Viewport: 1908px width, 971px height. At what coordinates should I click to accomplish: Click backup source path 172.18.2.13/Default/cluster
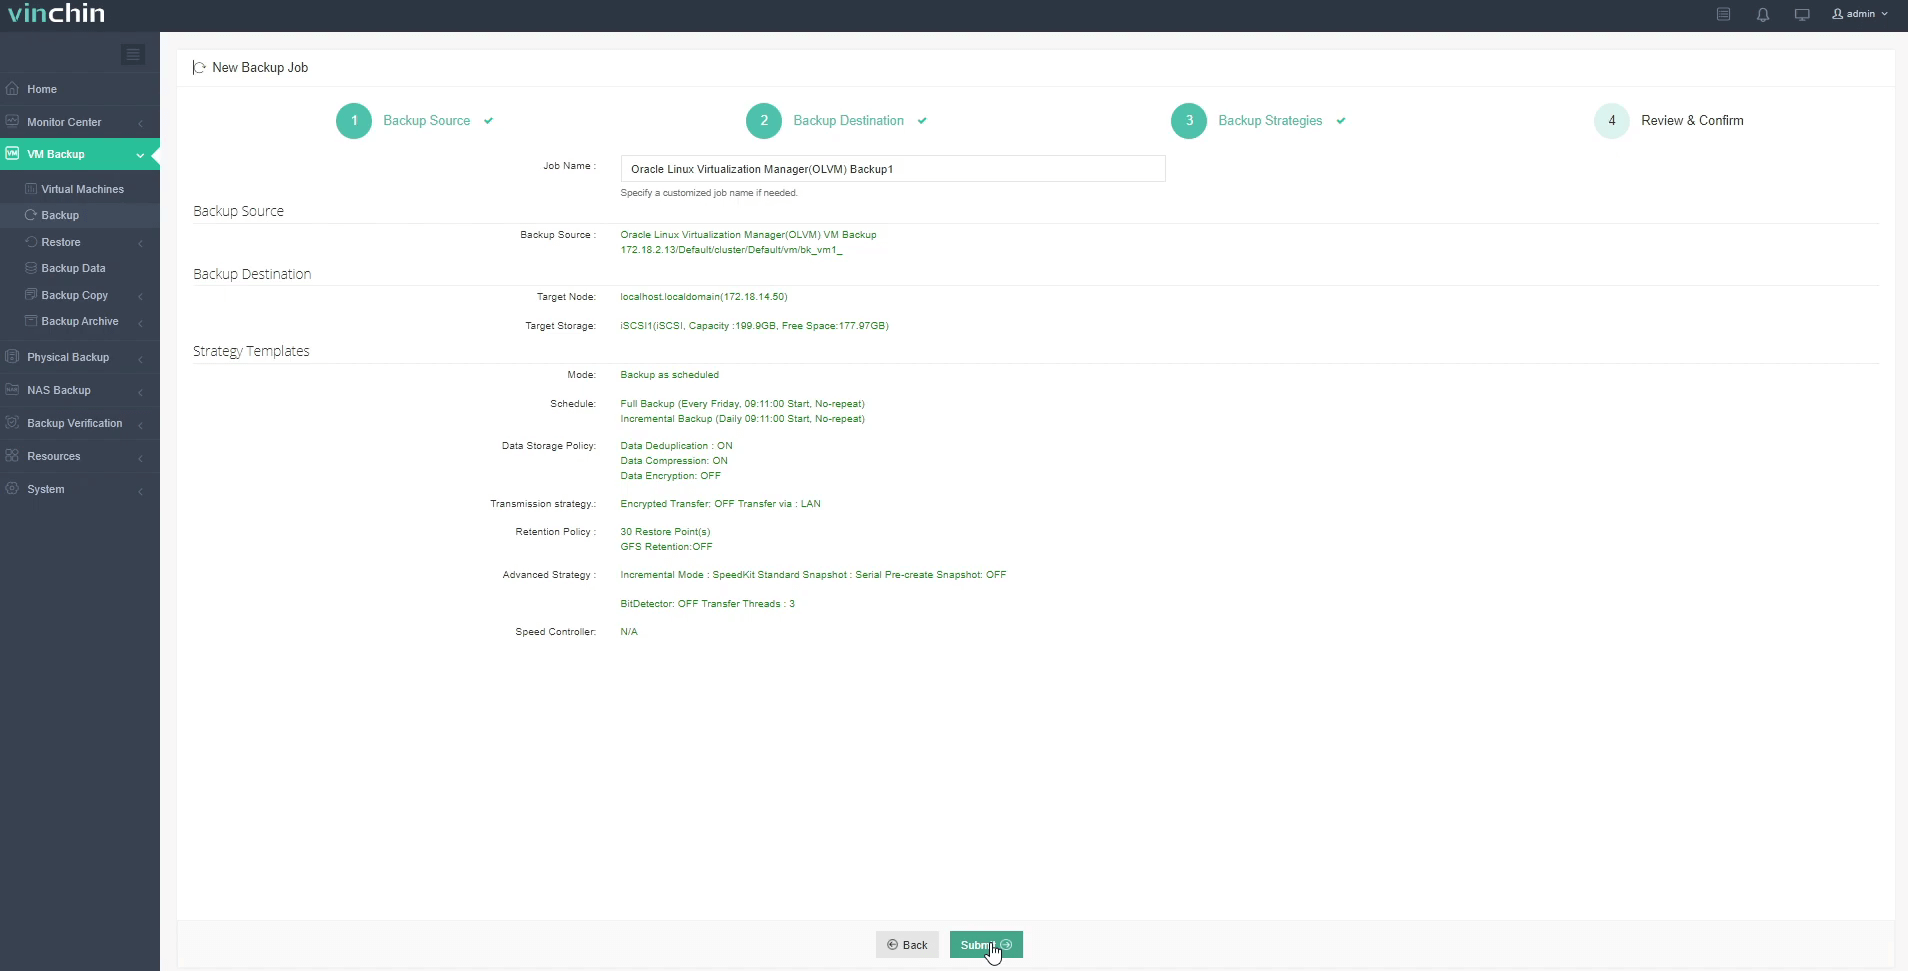point(731,250)
